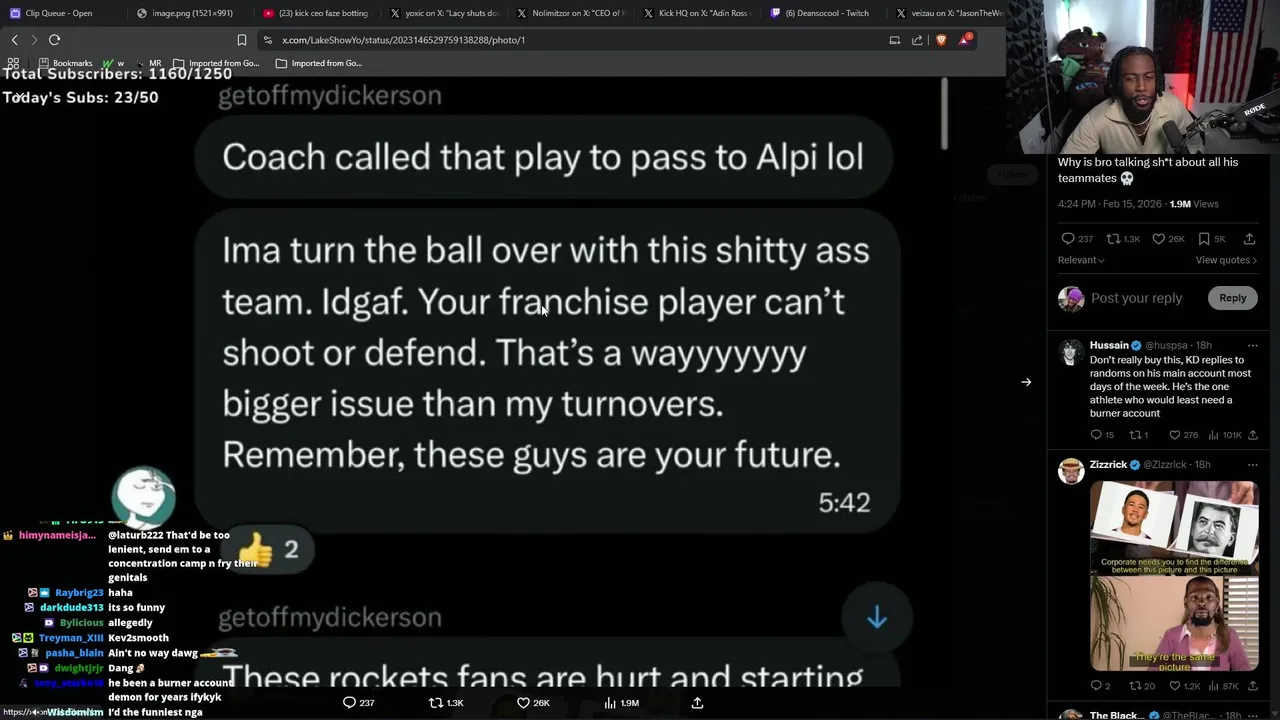The height and width of the screenshot is (720, 1280).
Task: Jump down with the blue down-arrow button
Action: [x=877, y=618]
